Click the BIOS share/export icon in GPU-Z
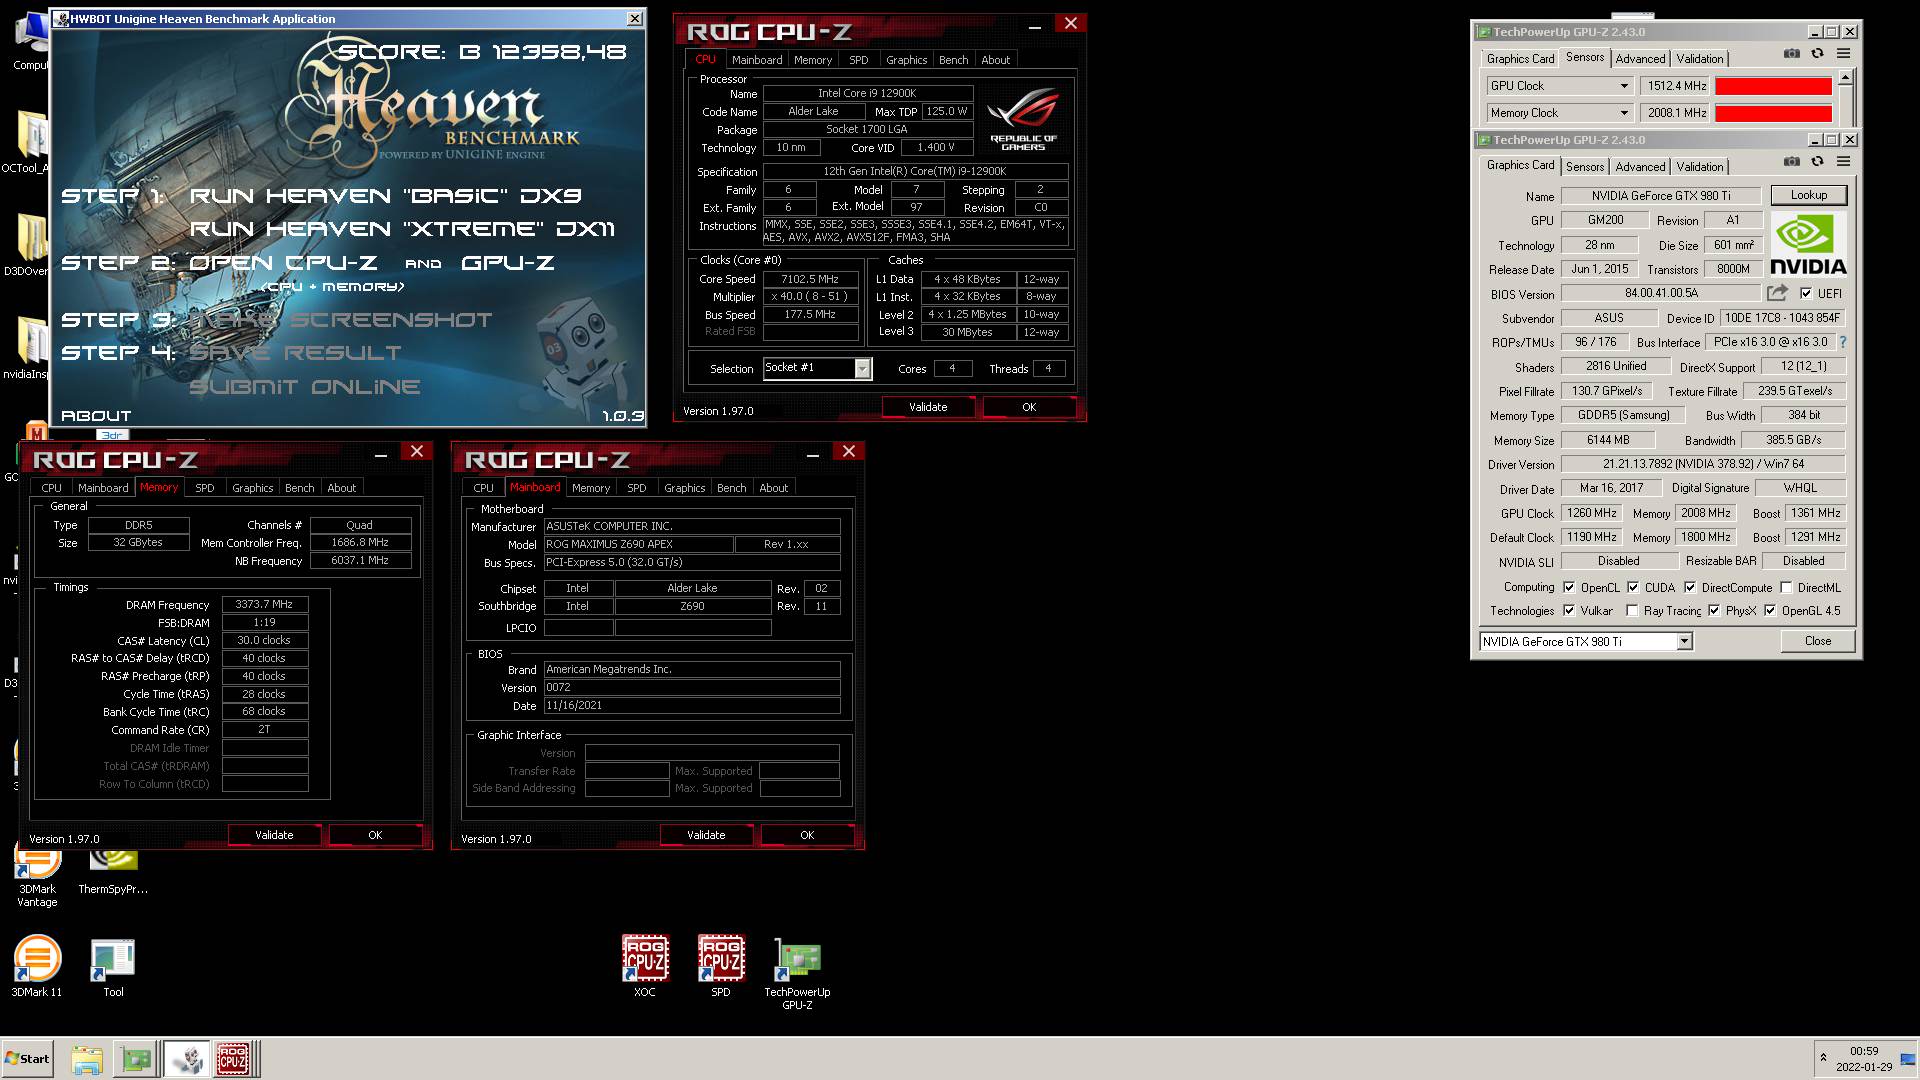1920x1080 pixels. point(1777,293)
